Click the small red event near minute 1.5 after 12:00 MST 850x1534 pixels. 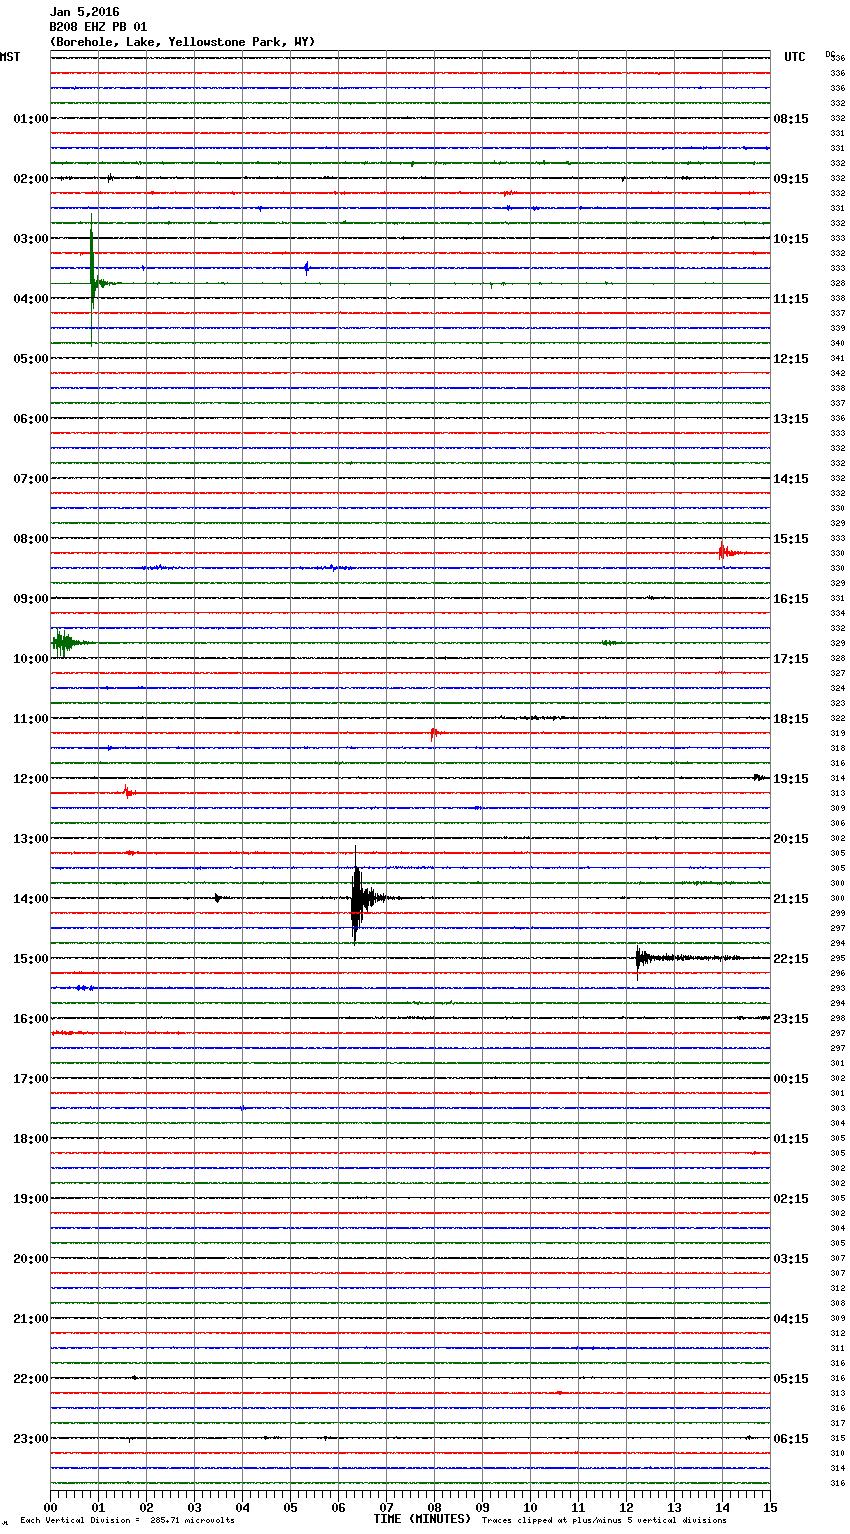click(x=127, y=792)
